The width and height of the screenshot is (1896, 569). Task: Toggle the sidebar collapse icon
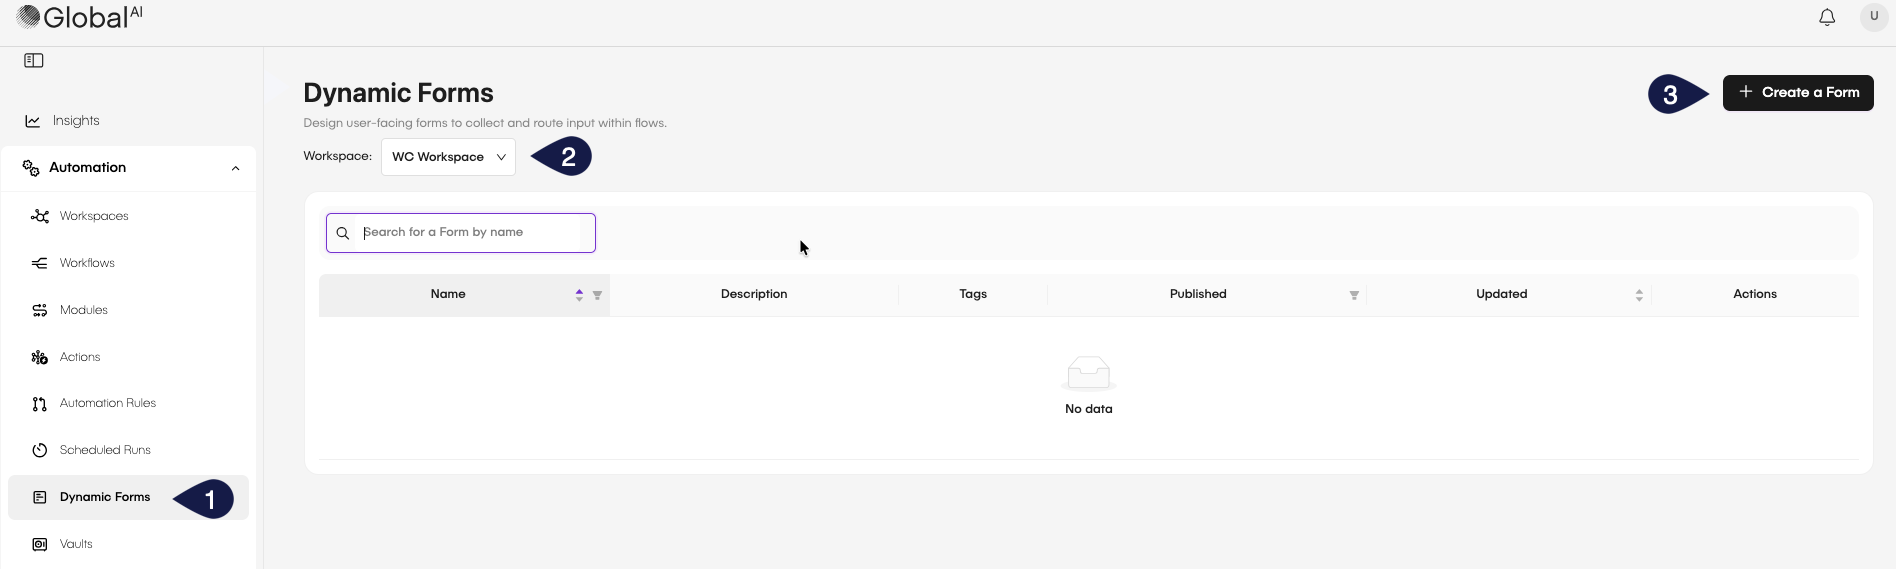[x=34, y=61]
